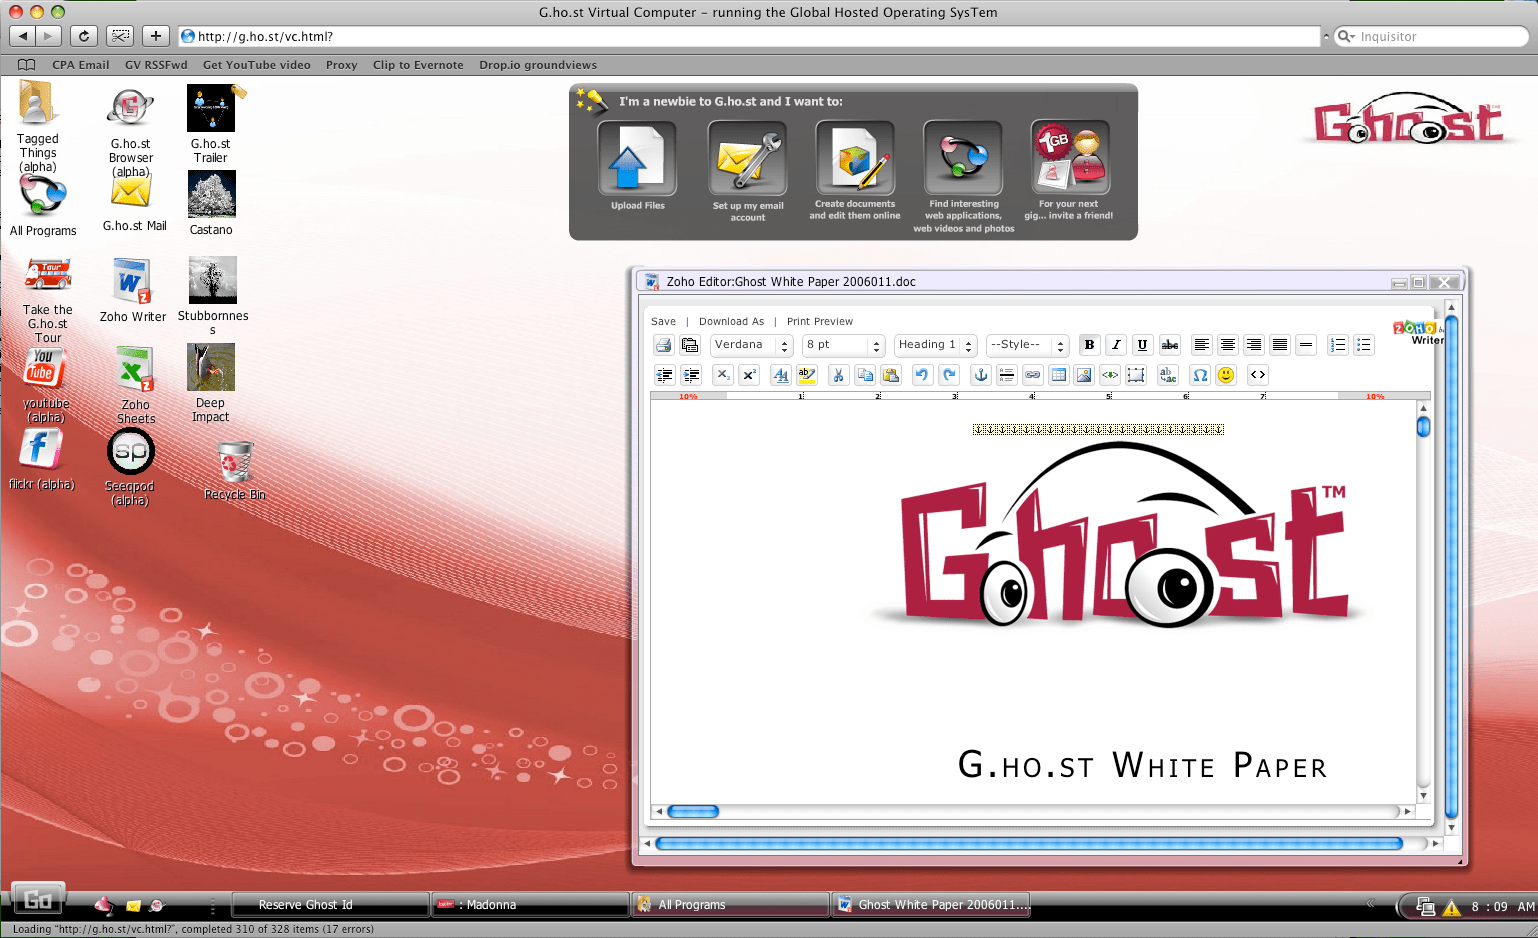Open the Recycle Bin
1538x938 pixels.
coord(235,471)
